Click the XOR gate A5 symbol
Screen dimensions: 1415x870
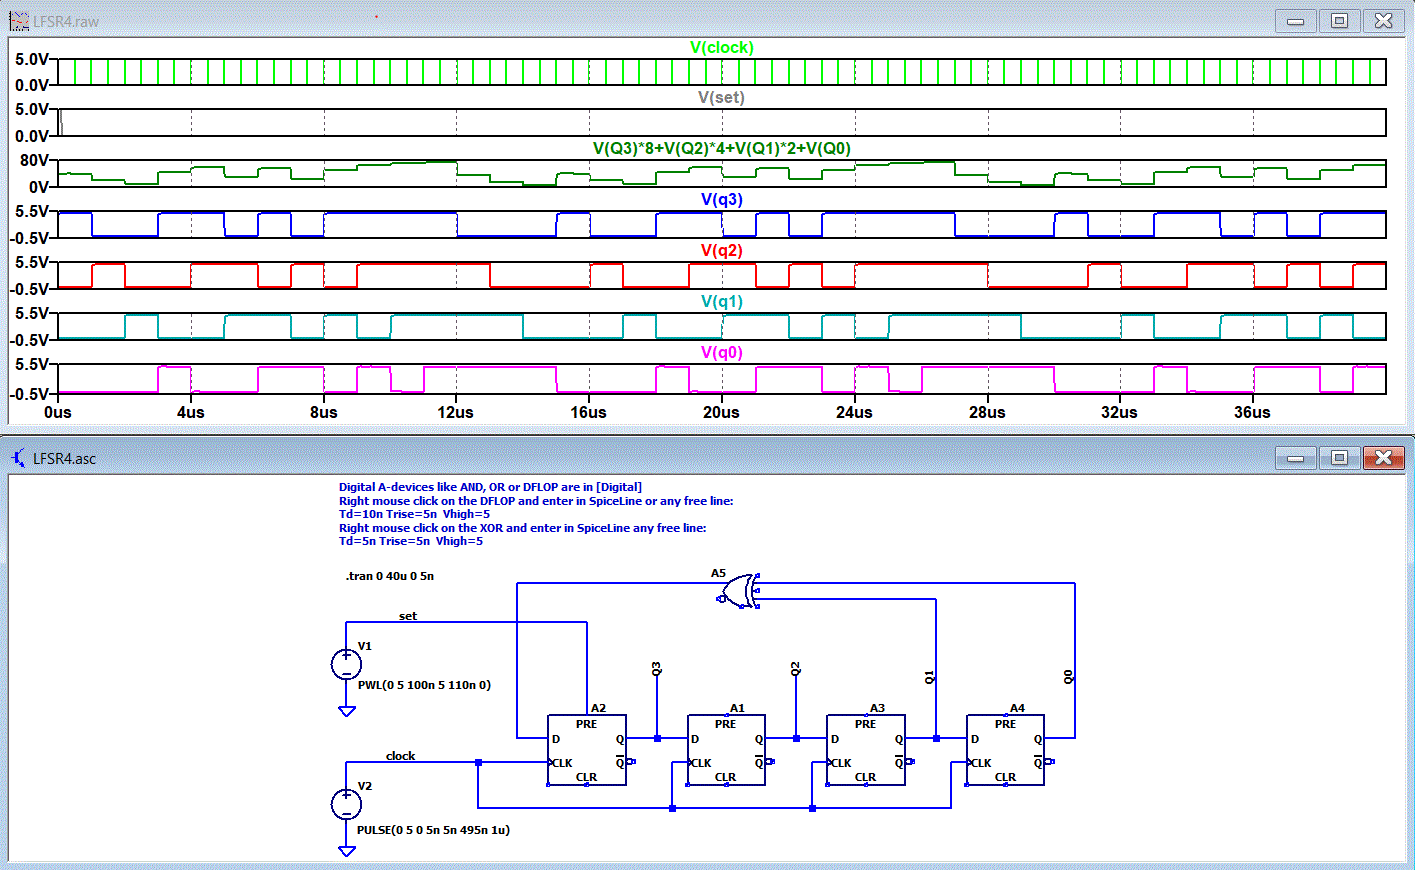pos(739,591)
